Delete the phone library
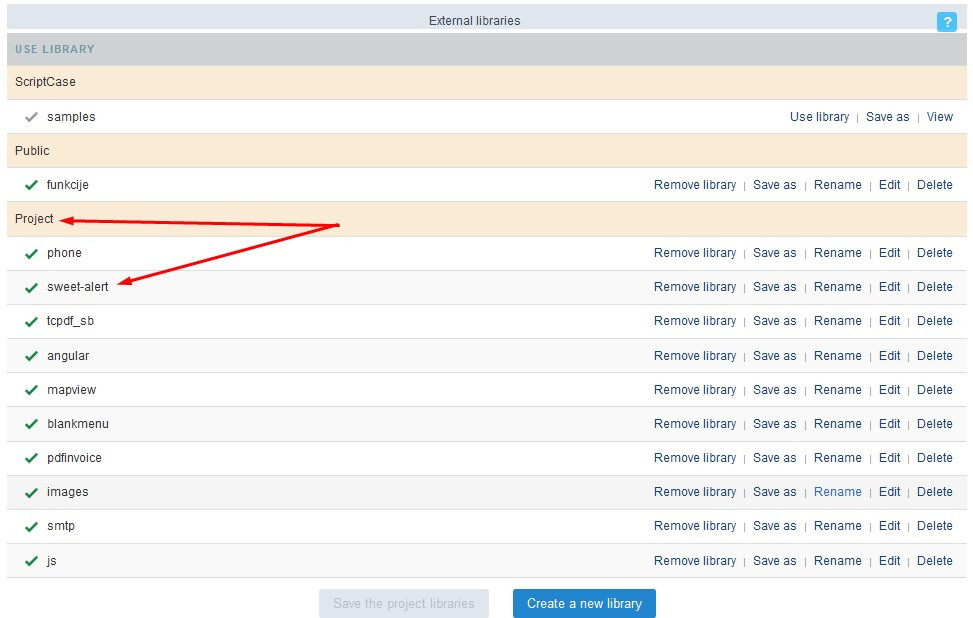 pyautogui.click(x=935, y=253)
